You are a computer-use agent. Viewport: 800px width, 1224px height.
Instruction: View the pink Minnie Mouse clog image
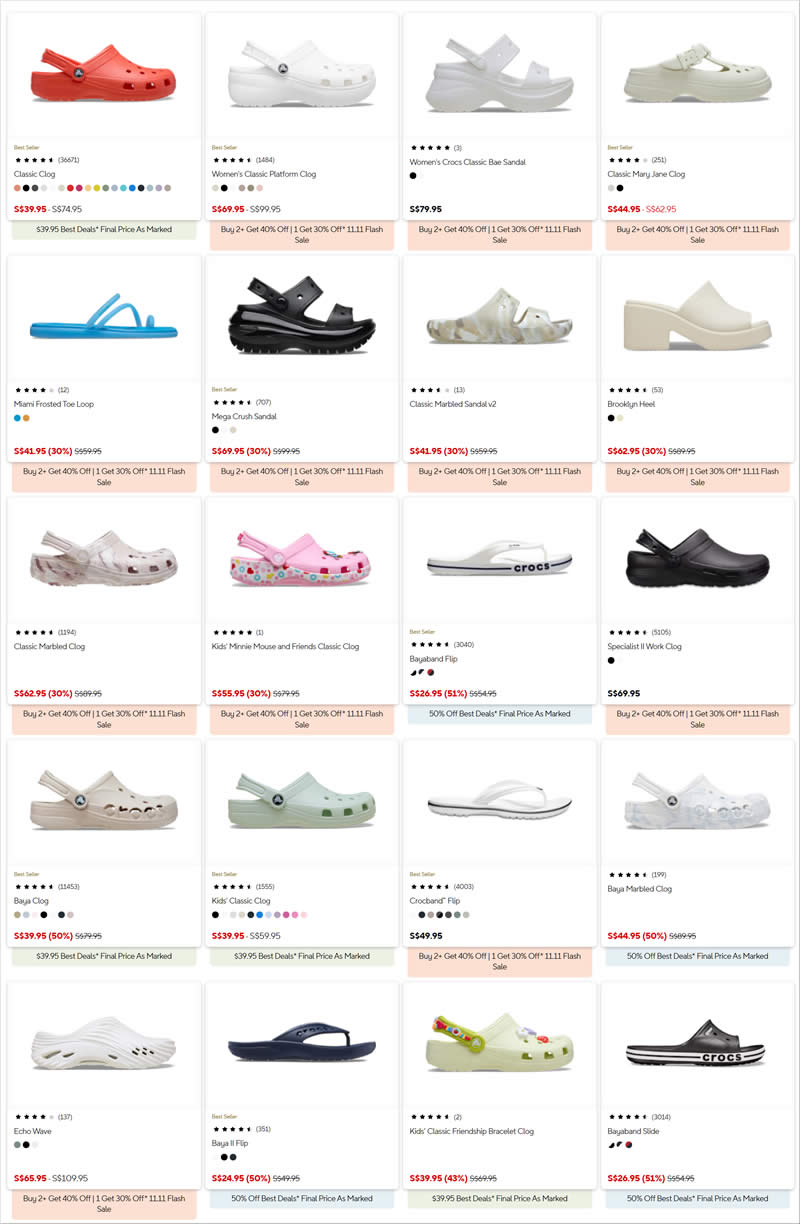(x=302, y=558)
